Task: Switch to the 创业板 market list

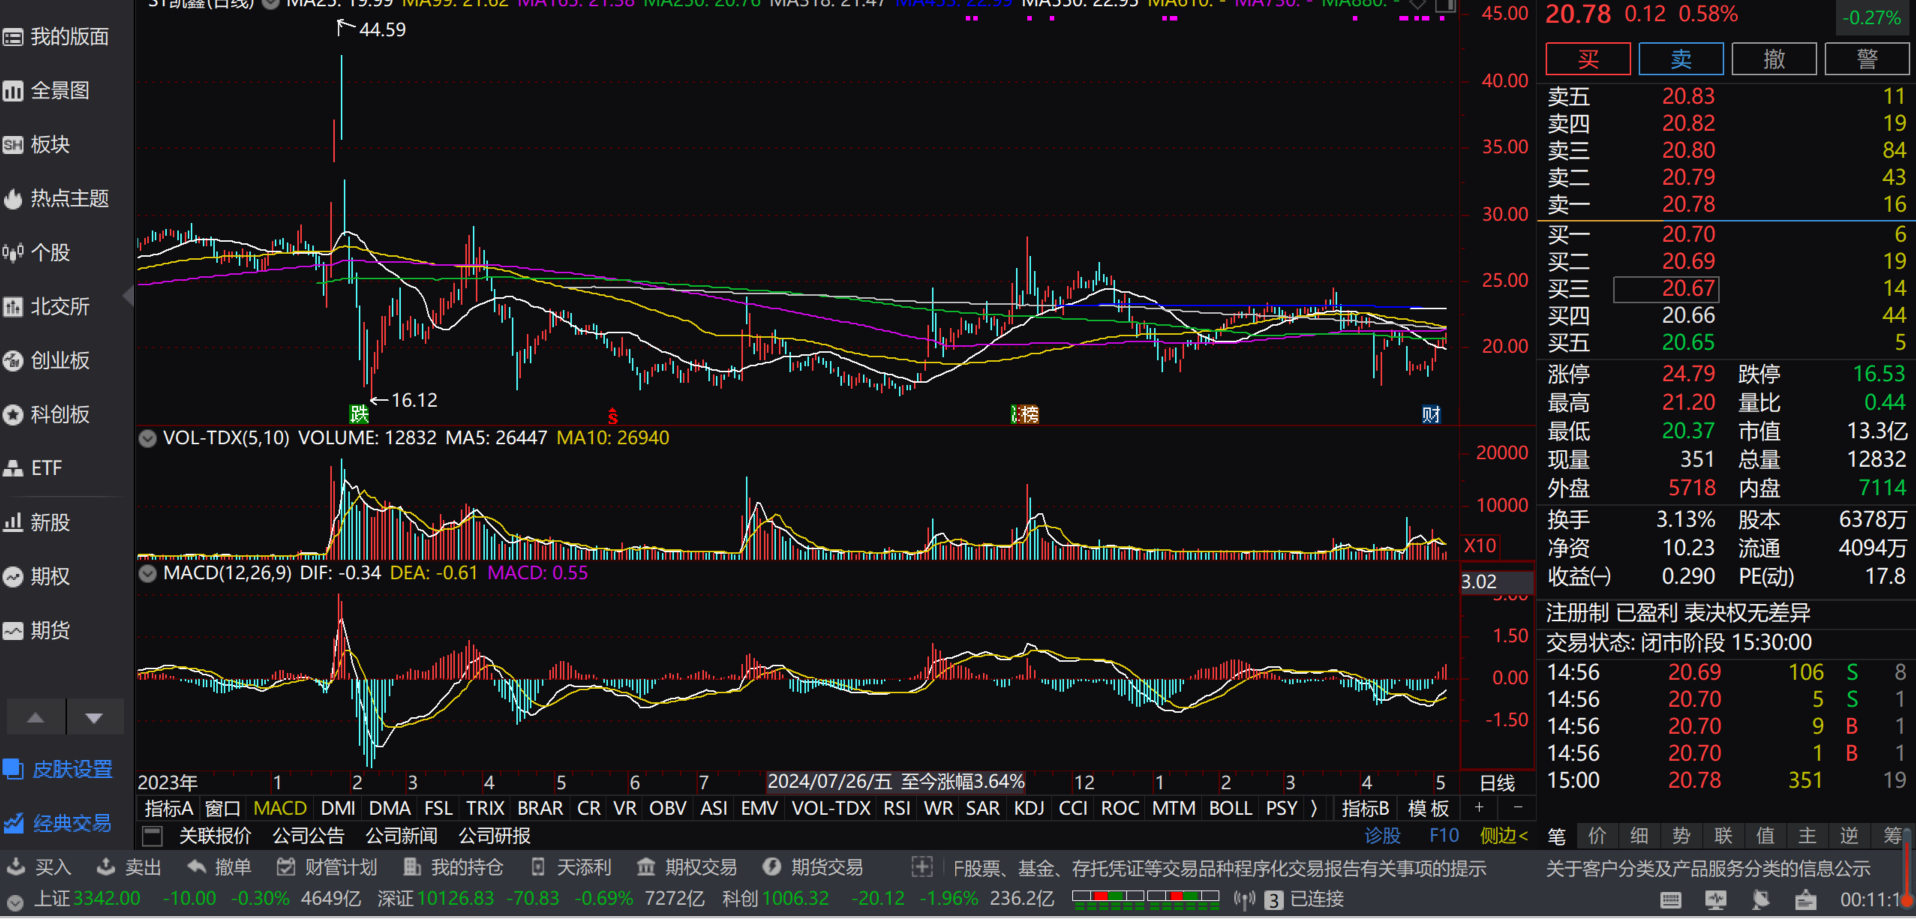Action: (47, 361)
